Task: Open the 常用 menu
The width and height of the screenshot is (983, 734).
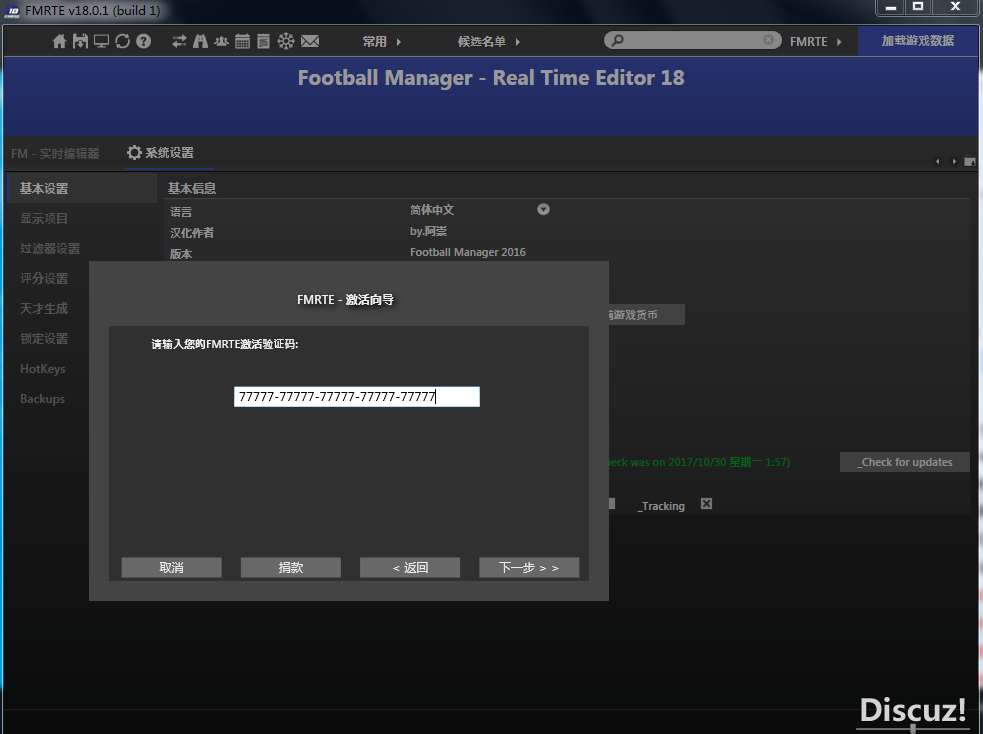Action: click(381, 42)
